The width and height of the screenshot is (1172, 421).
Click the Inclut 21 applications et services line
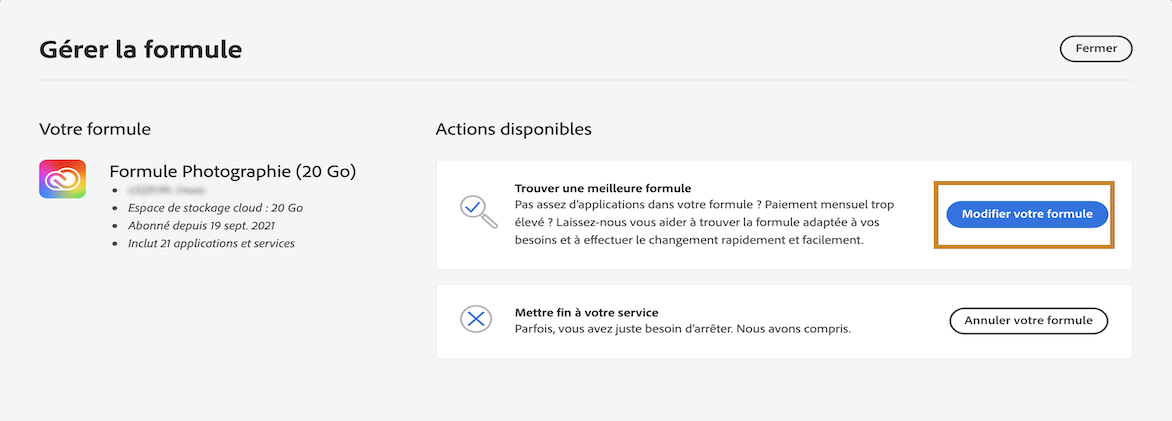[211, 243]
